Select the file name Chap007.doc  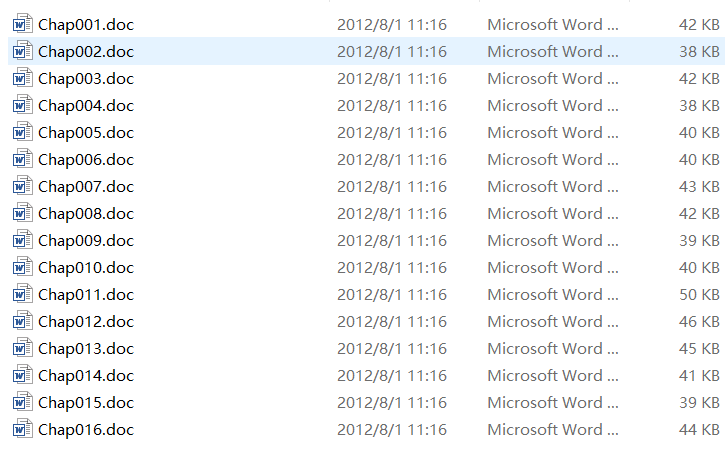pyautogui.click(x=86, y=187)
